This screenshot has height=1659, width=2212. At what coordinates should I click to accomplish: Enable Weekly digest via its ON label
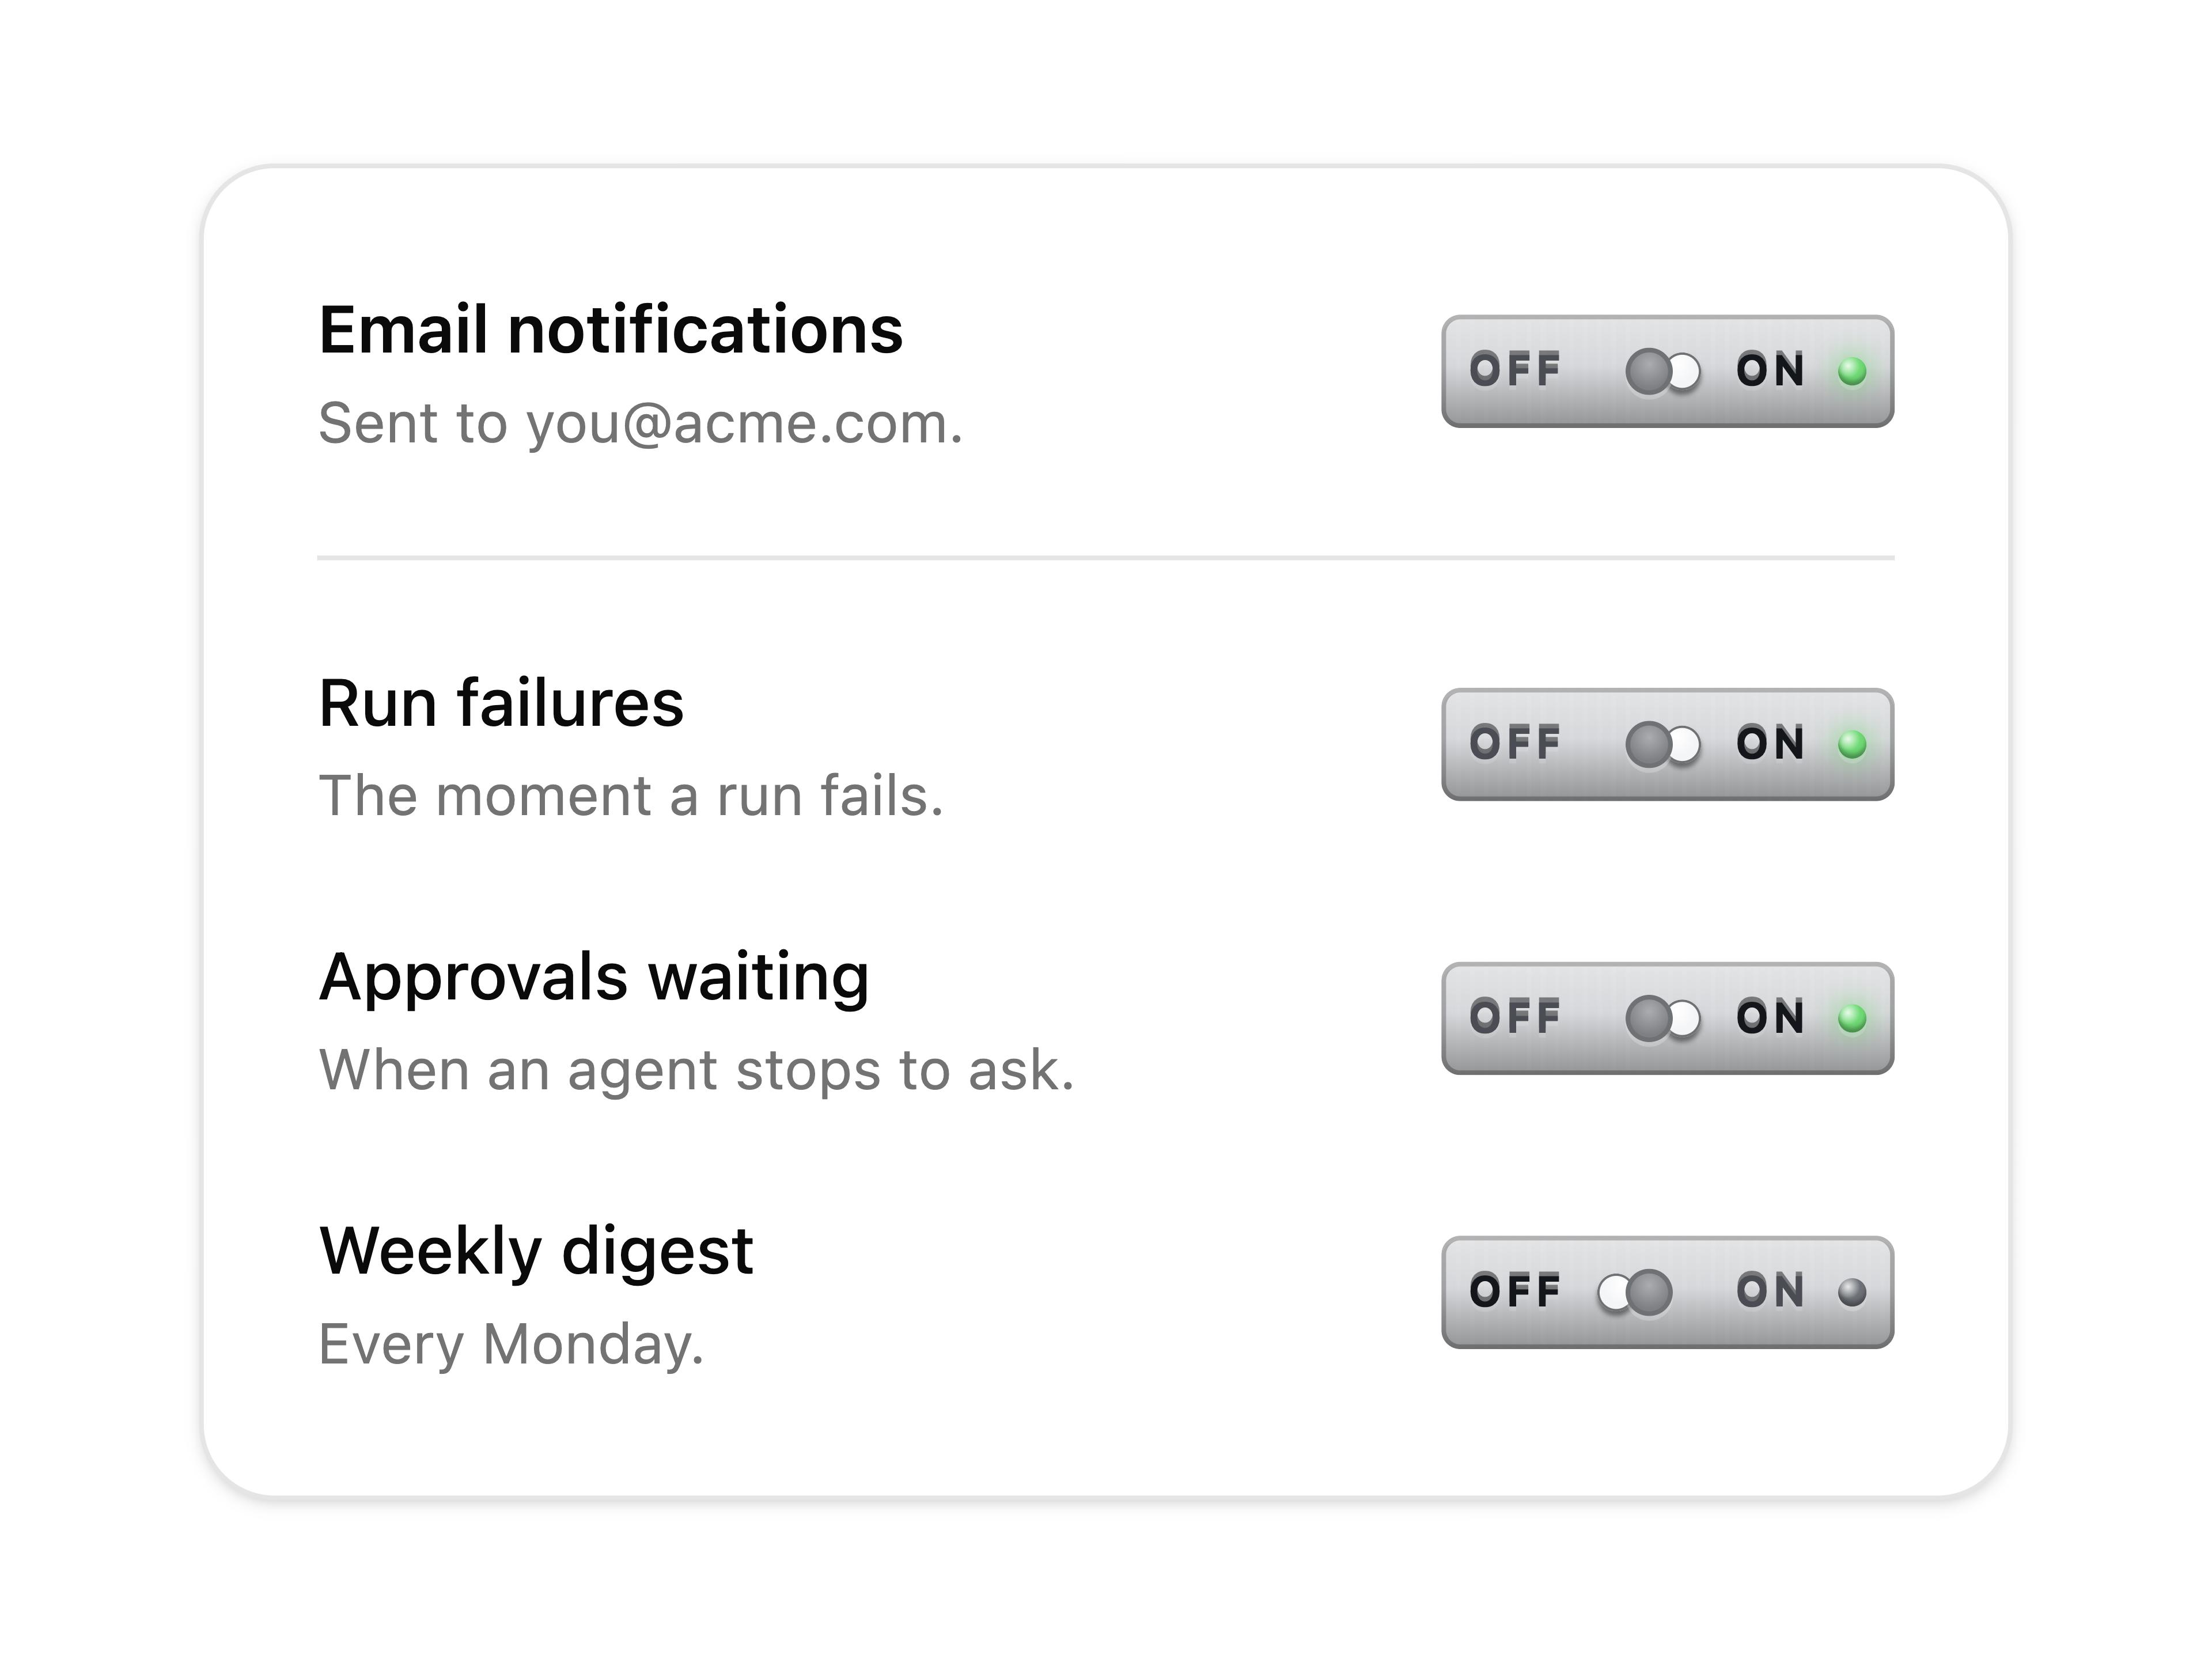(1770, 1291)
